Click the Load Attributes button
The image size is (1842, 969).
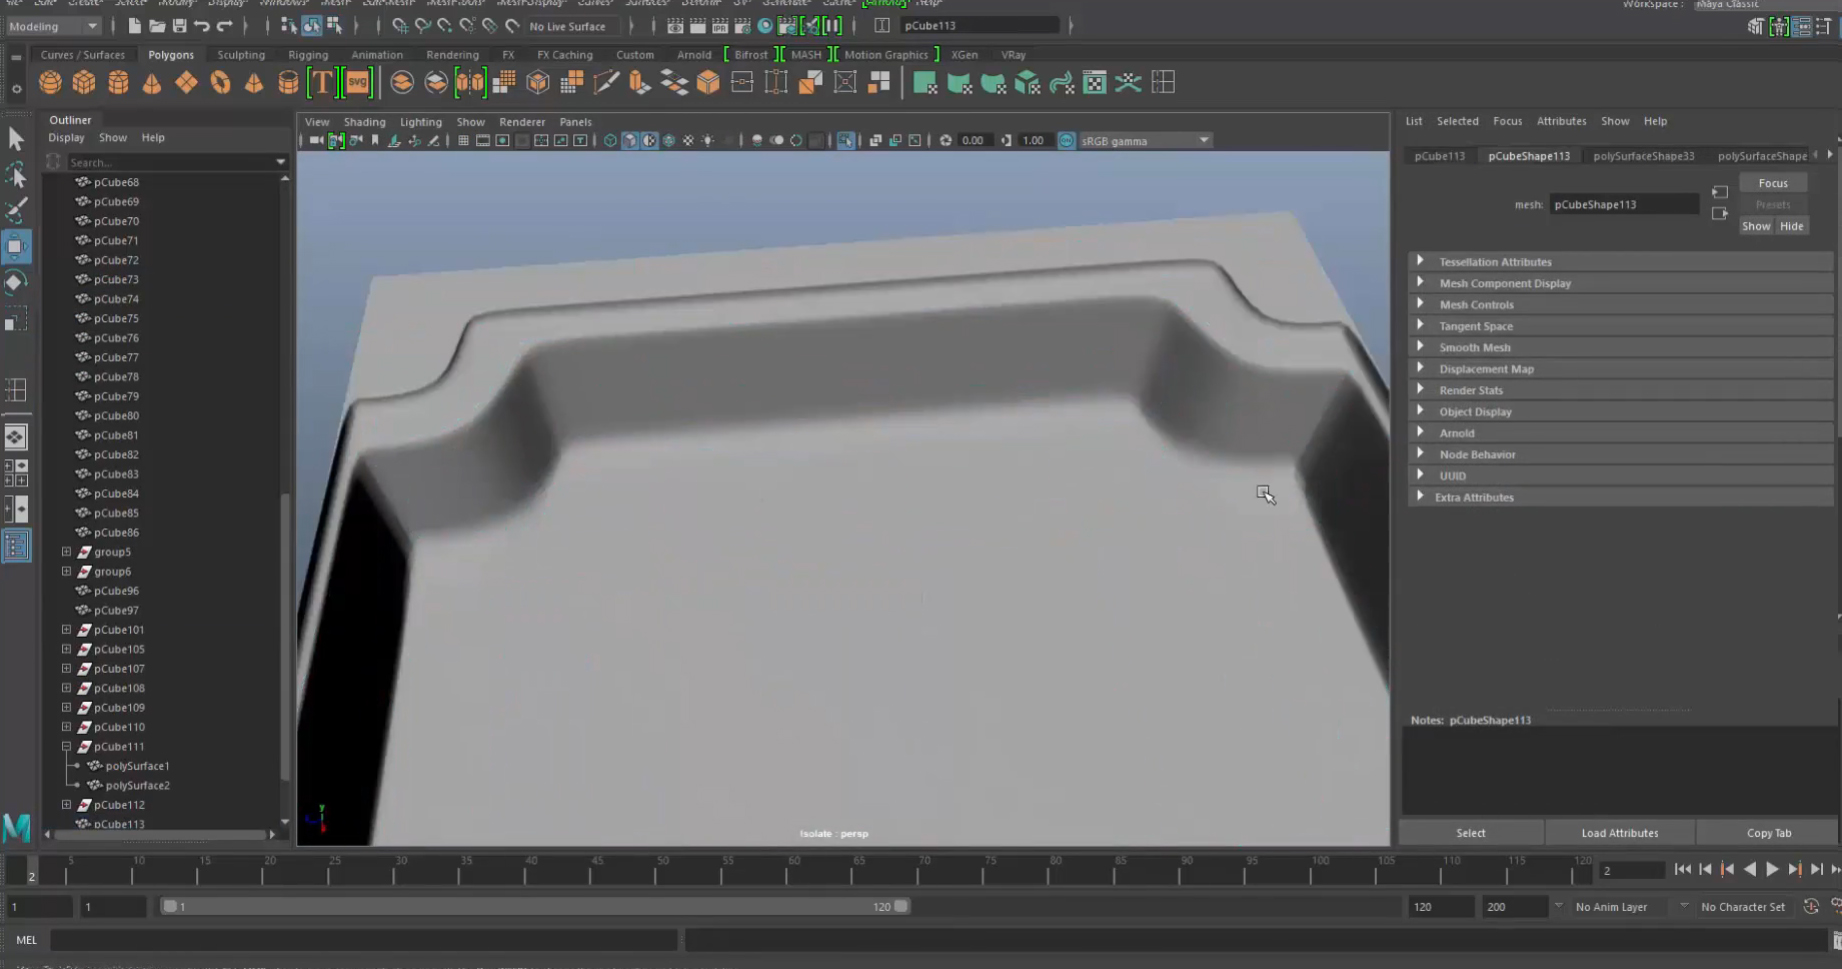[x=1619, y=833]
